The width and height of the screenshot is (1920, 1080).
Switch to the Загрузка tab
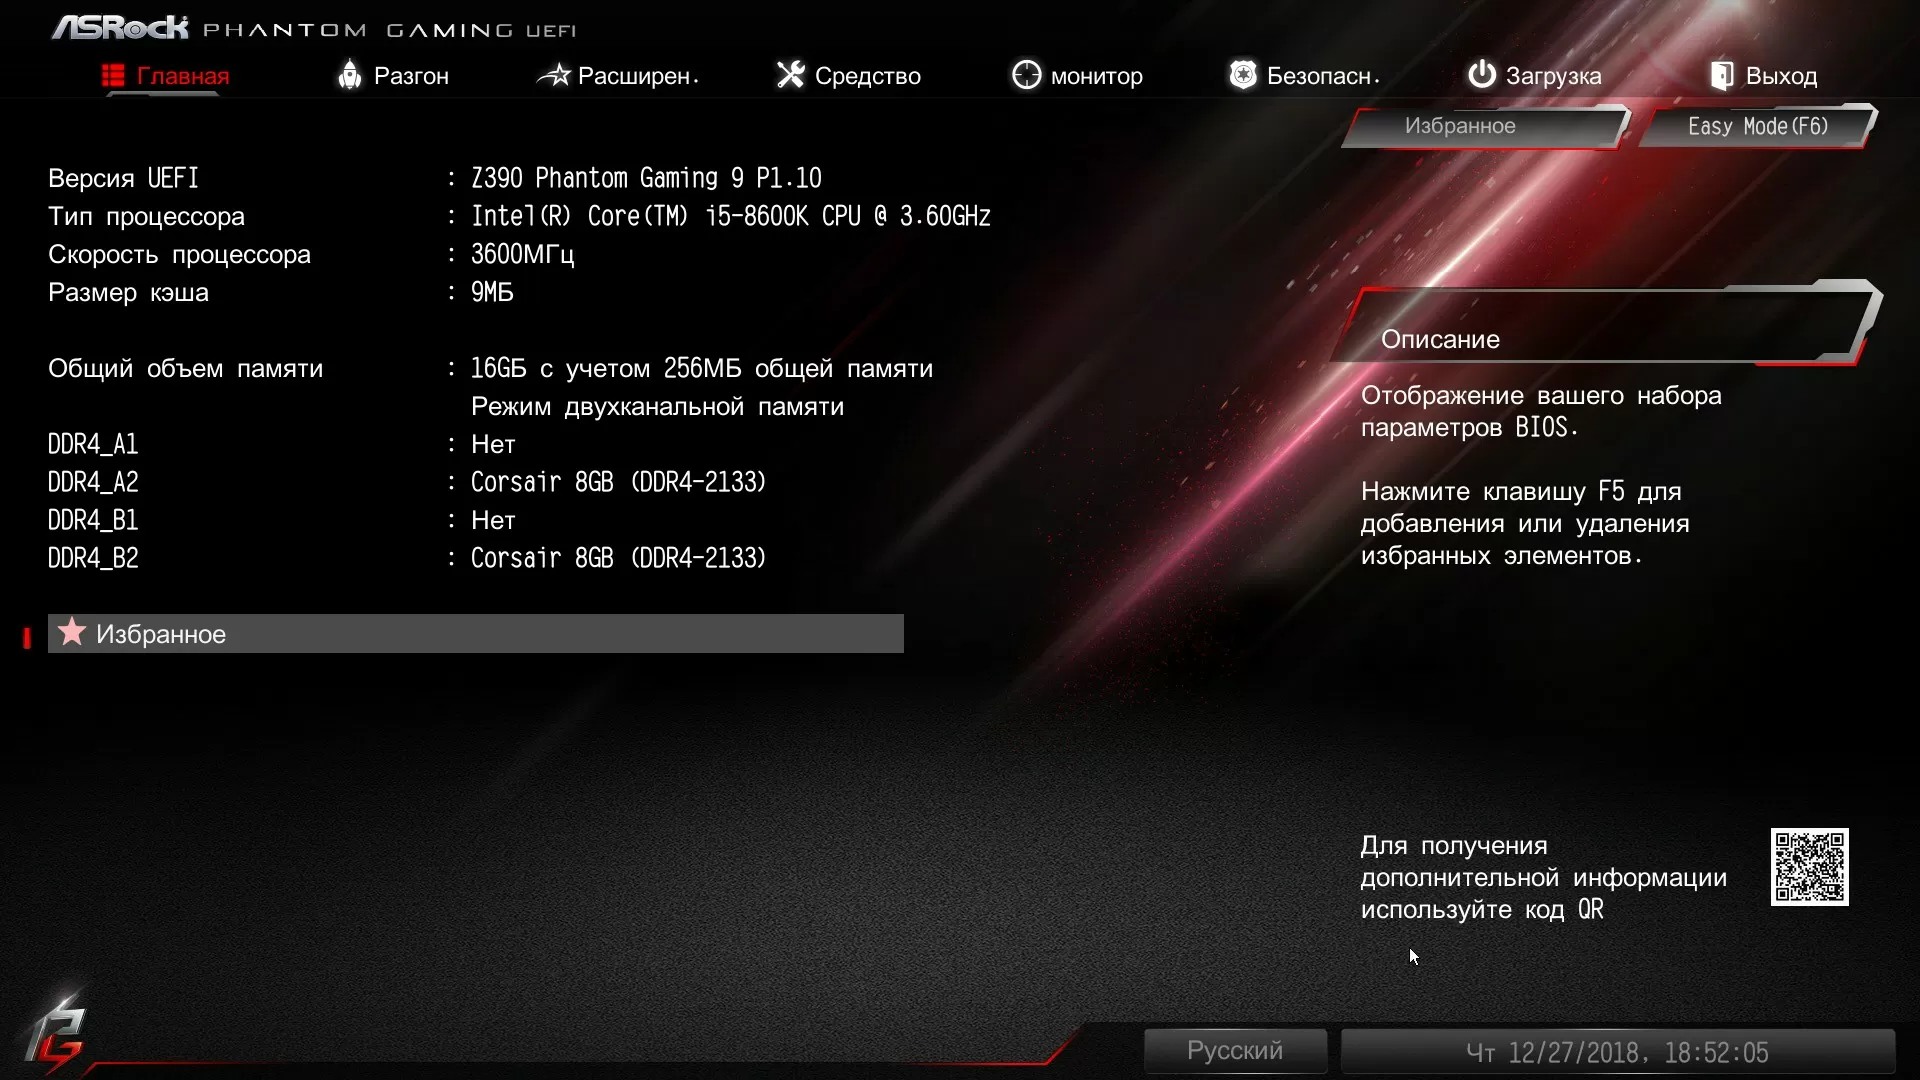pos(1535,76)
